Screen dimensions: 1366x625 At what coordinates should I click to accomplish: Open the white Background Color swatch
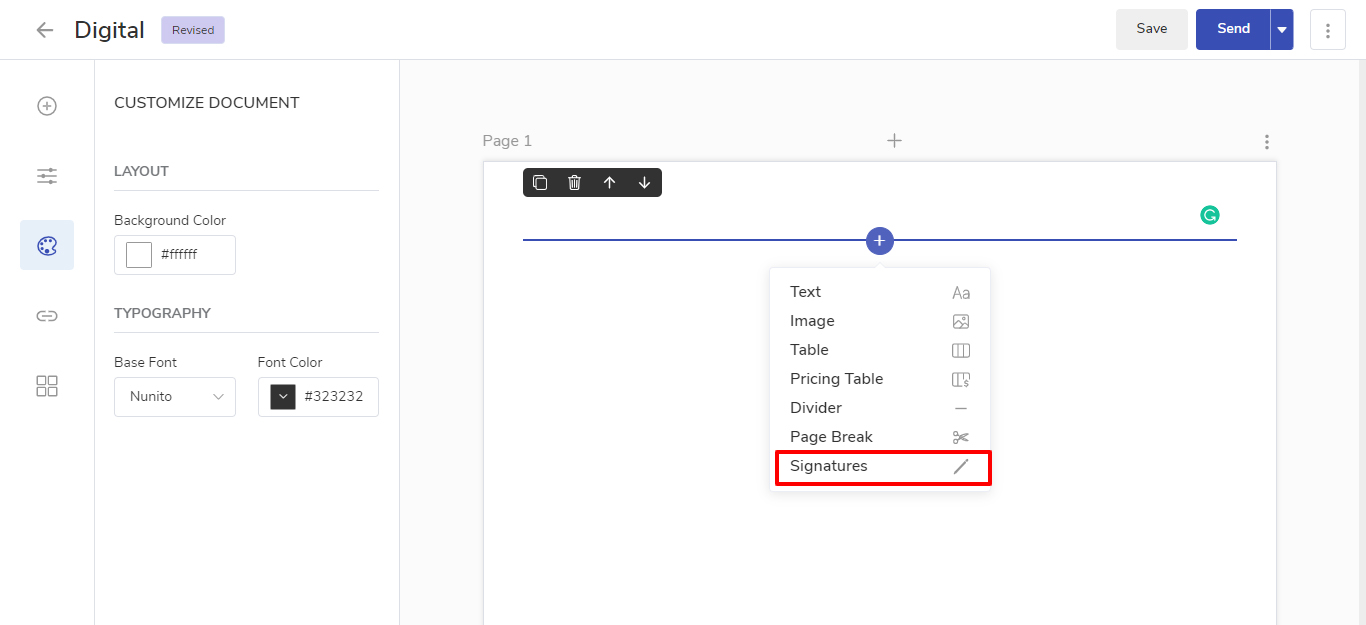click(x=139, y=255)
